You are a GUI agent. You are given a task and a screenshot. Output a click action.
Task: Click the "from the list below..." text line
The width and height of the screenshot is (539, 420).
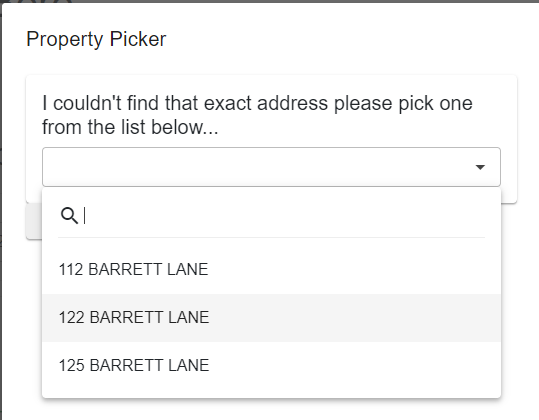point(130,127)
